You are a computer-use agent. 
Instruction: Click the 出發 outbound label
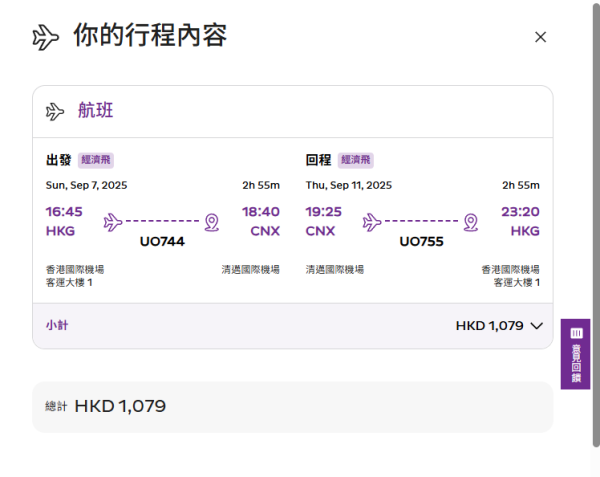coord(59,160)
